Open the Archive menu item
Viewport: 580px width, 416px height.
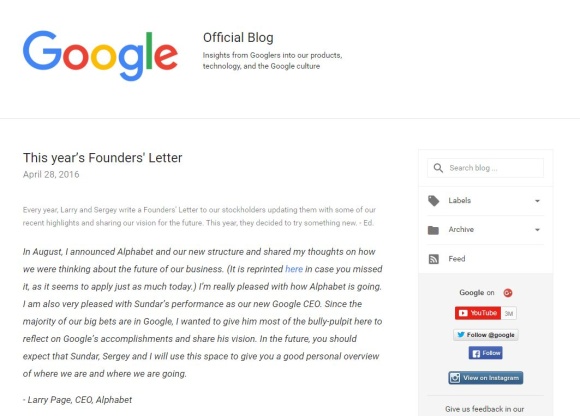point(485,230)
